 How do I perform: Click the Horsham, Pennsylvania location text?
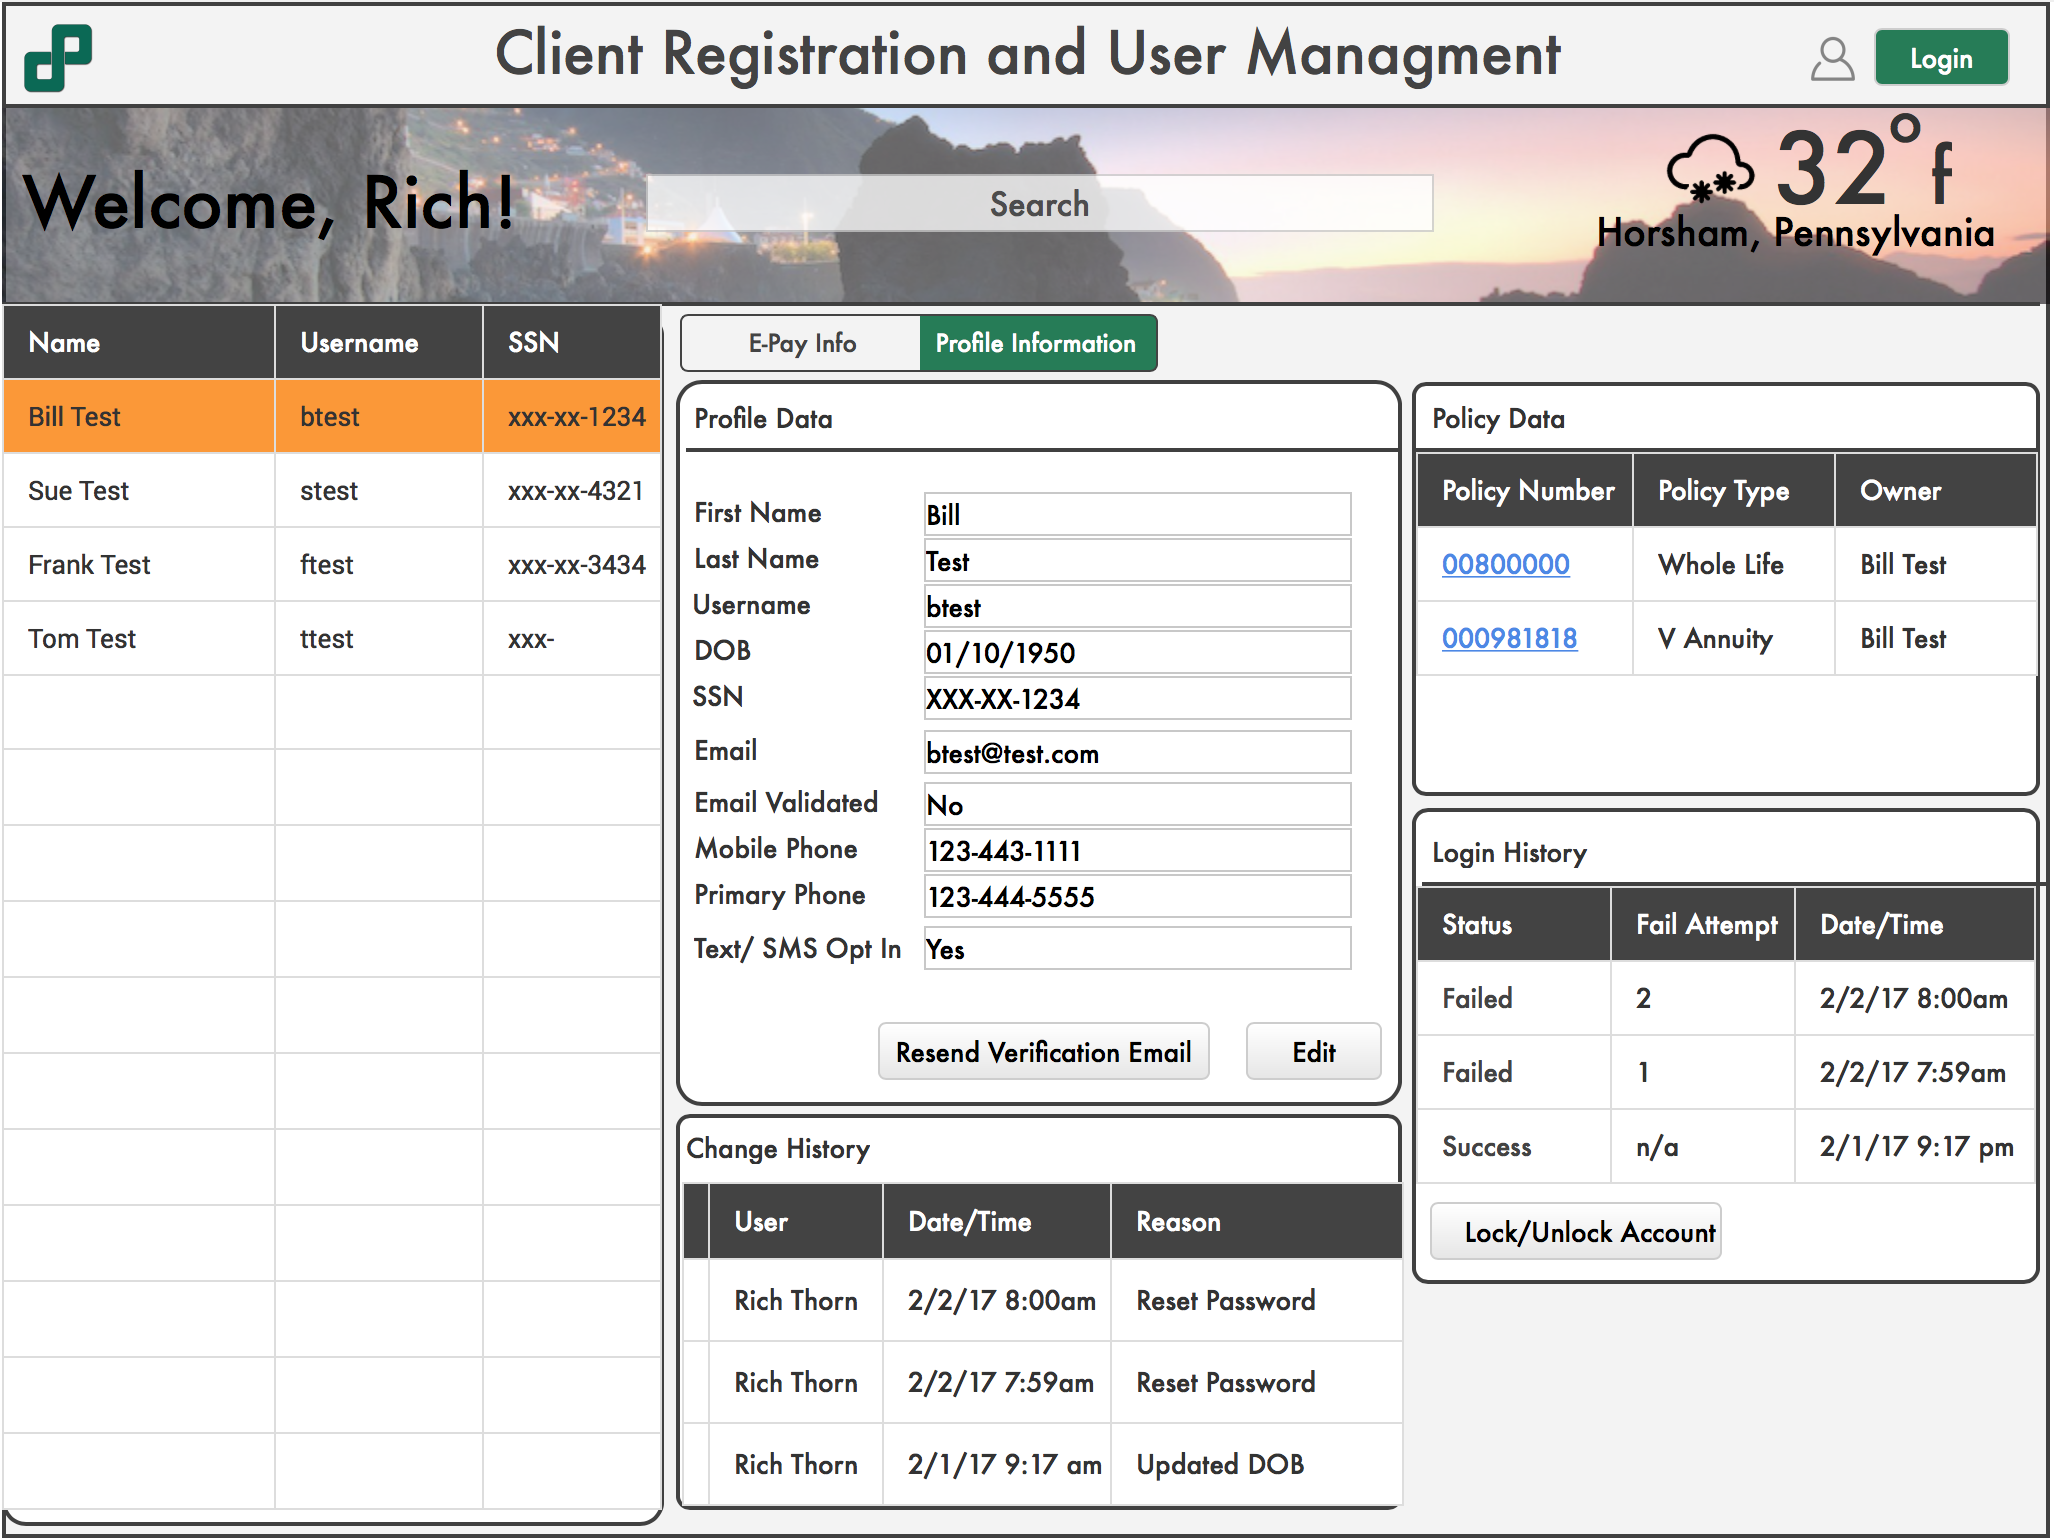(x=1795, y=233)
